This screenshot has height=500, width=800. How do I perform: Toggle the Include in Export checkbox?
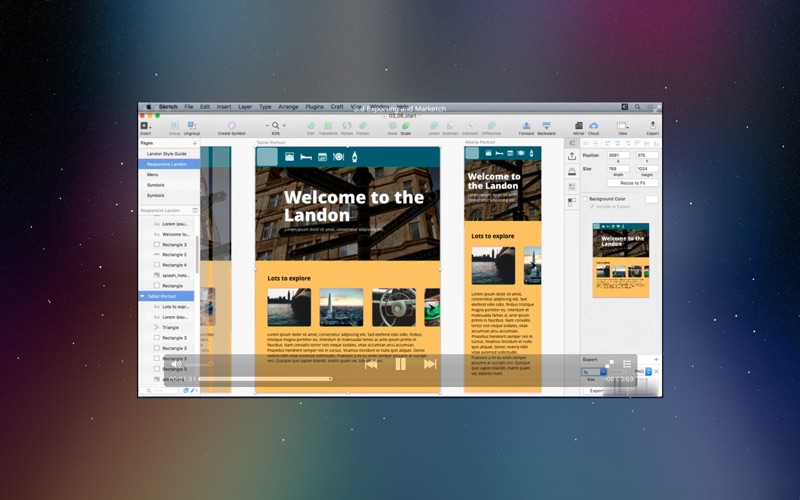(592, 207)
